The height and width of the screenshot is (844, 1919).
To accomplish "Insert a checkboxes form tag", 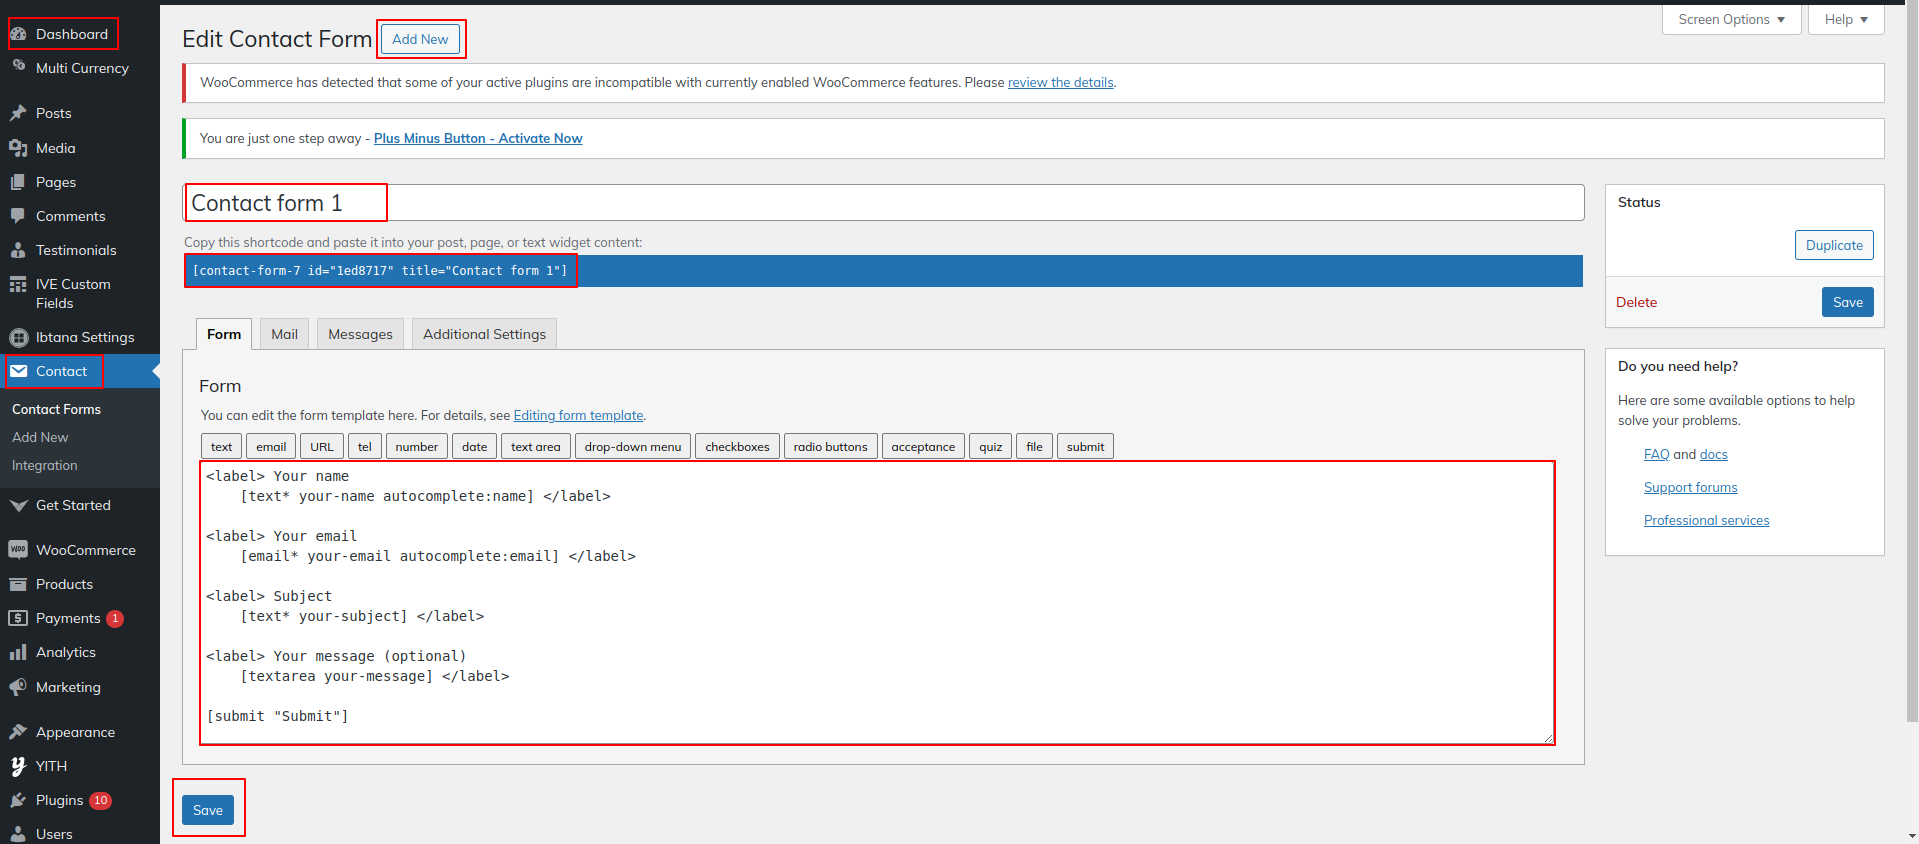I will 737,447.
